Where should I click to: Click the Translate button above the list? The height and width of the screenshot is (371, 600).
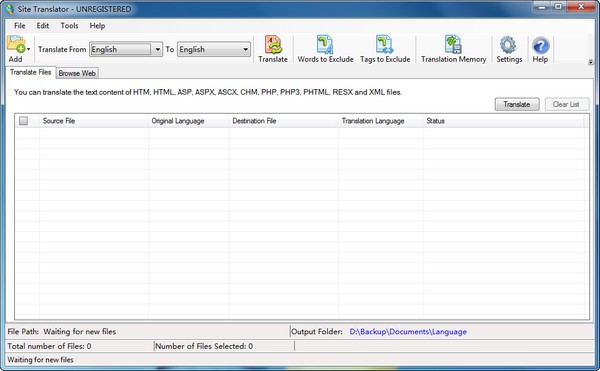point(517,104)
